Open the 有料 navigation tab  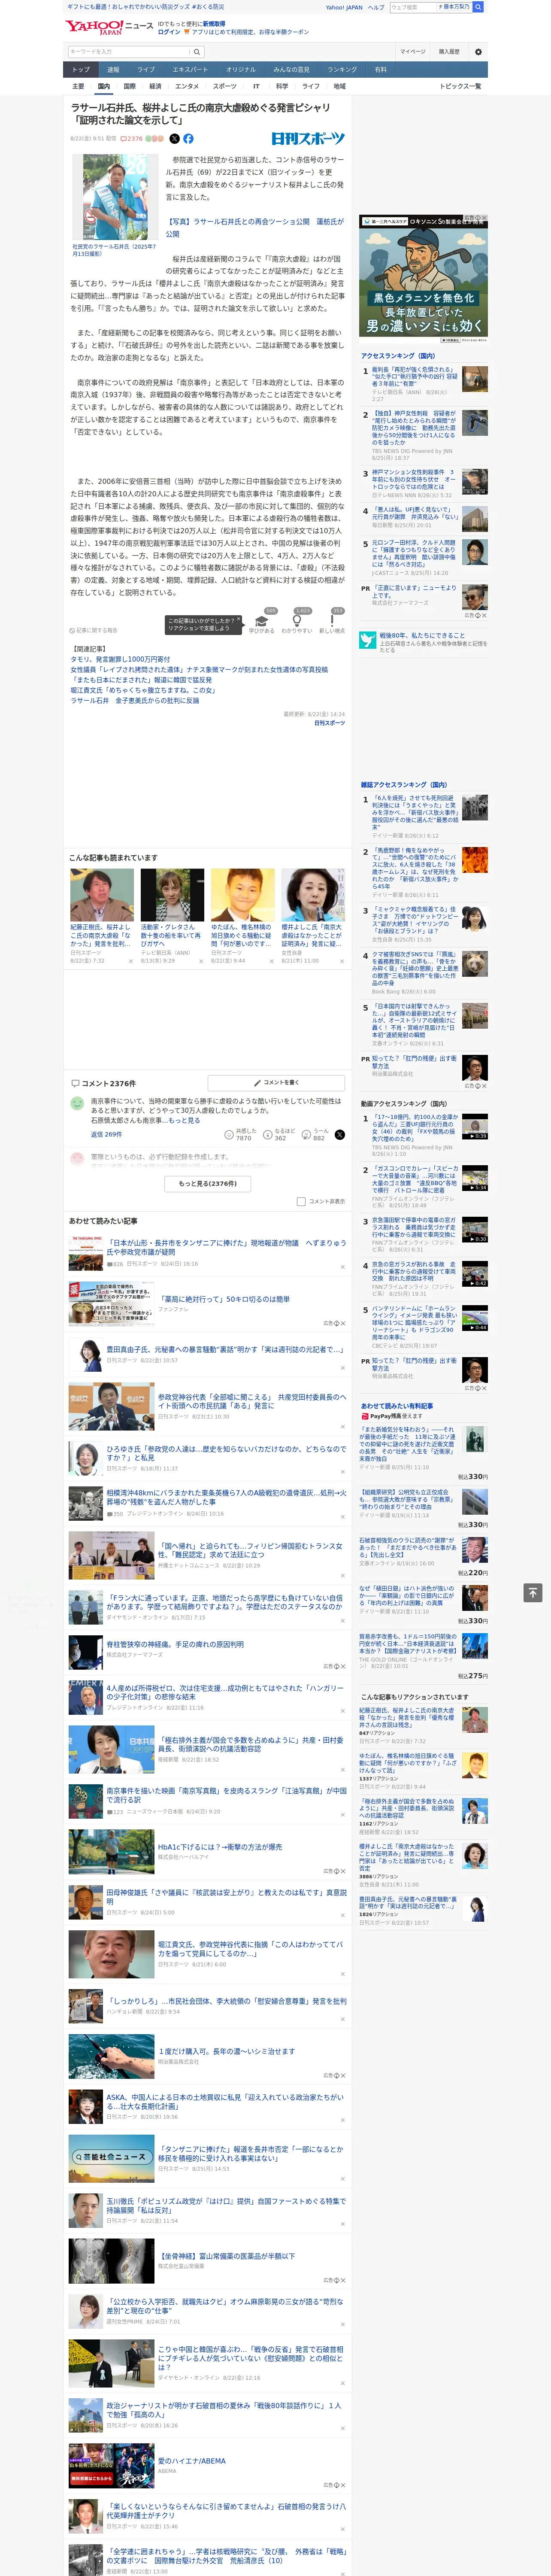[x=380, y=70]
